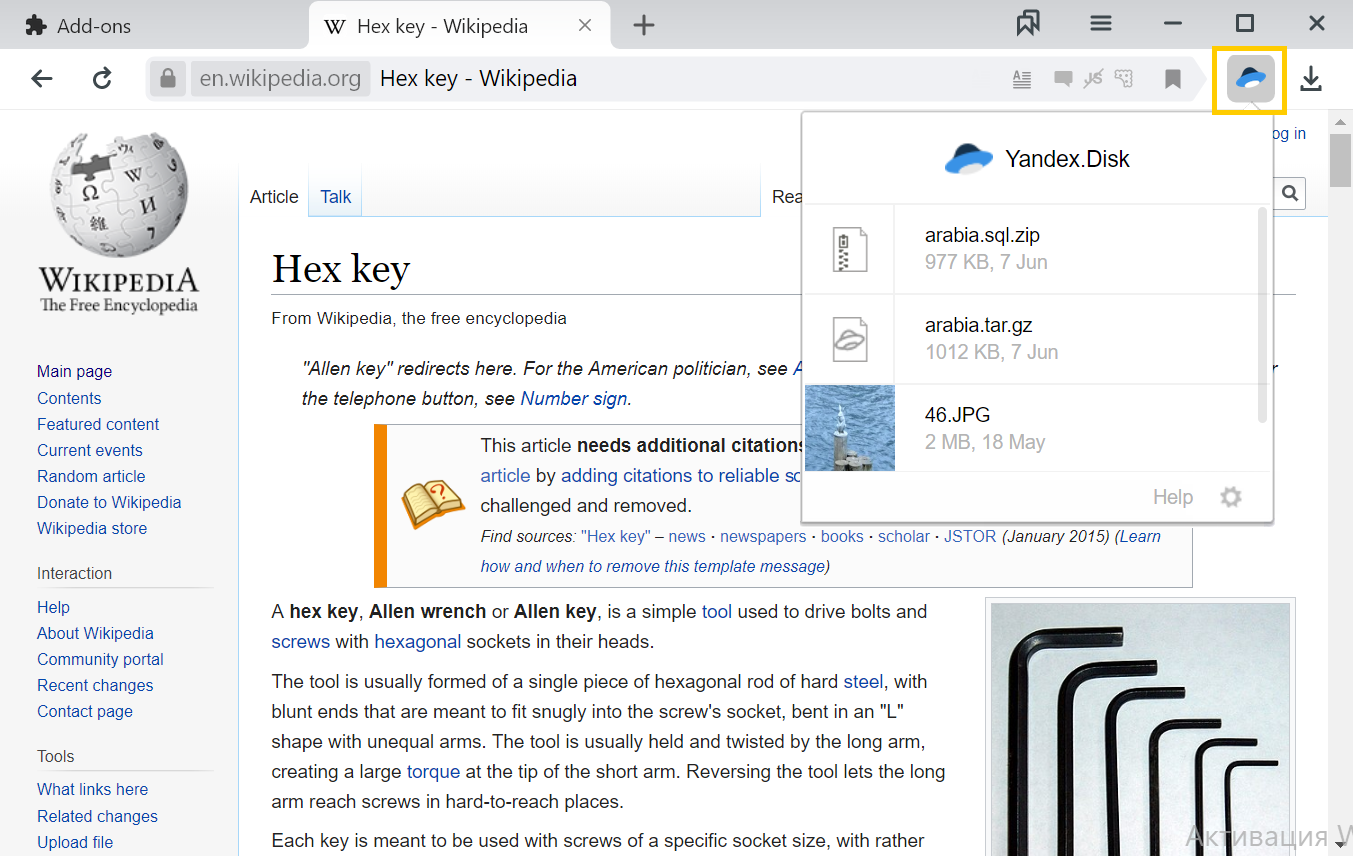Click the comments speech bubble icon
The image size is (1353, 856).
(x=1064, y=79)
